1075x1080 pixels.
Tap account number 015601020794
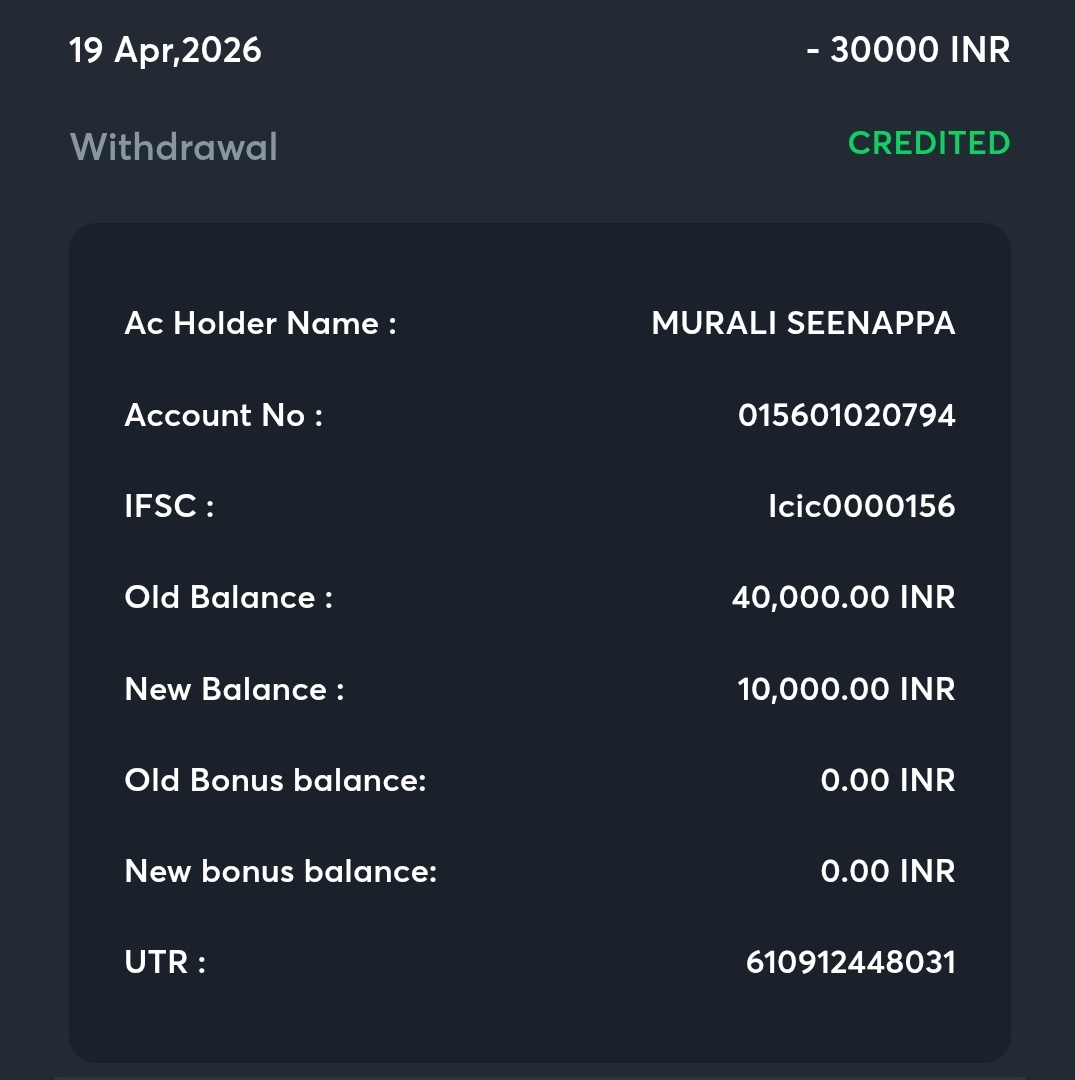(846, 415)
